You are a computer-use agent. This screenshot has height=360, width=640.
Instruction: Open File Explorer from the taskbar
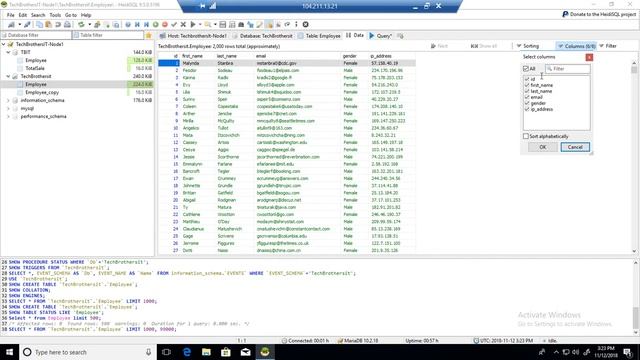click(206, 352)
